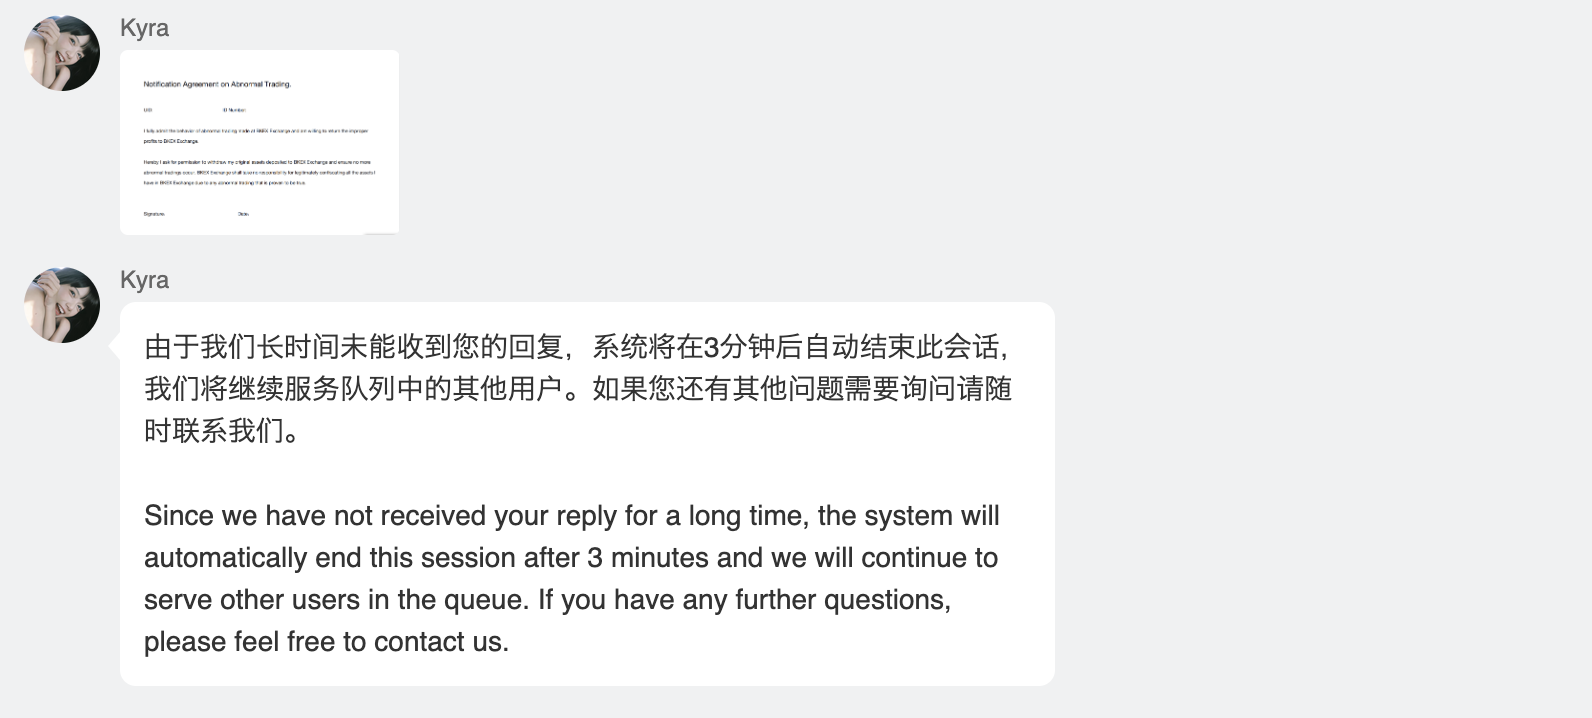The height and width of the screenshot is (718, 1592).
Task: Click the agreement title inside the thumbnail
Action: point(217,84)
